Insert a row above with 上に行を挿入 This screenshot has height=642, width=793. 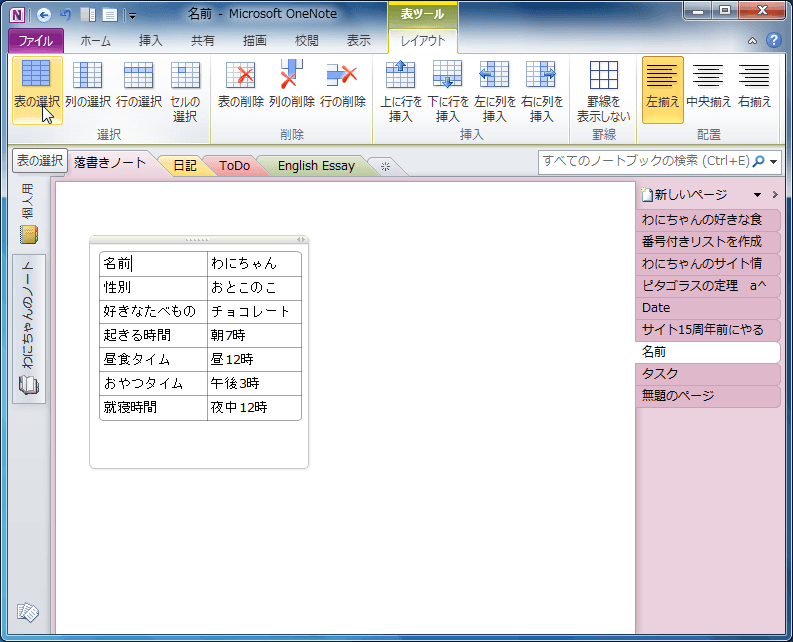(x=401, y=90)
